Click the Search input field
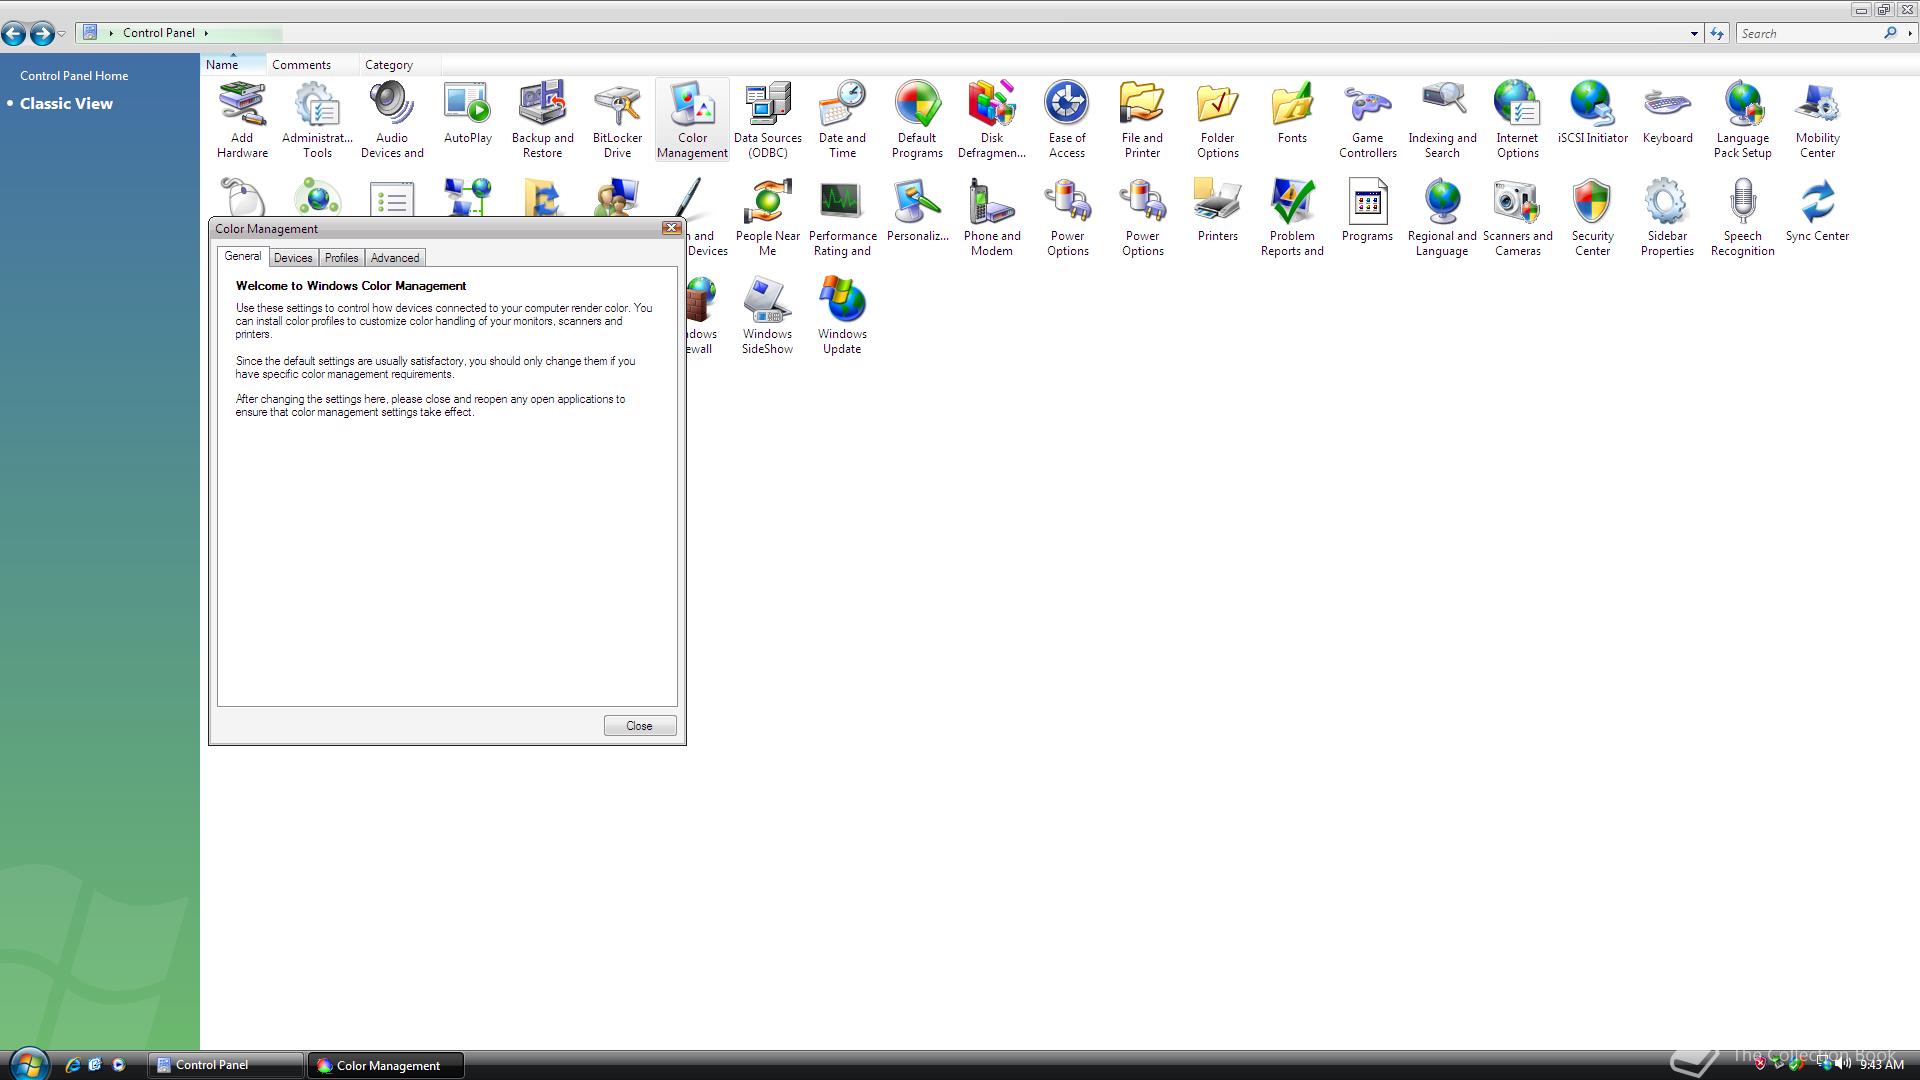 [x=1808, y=34]
